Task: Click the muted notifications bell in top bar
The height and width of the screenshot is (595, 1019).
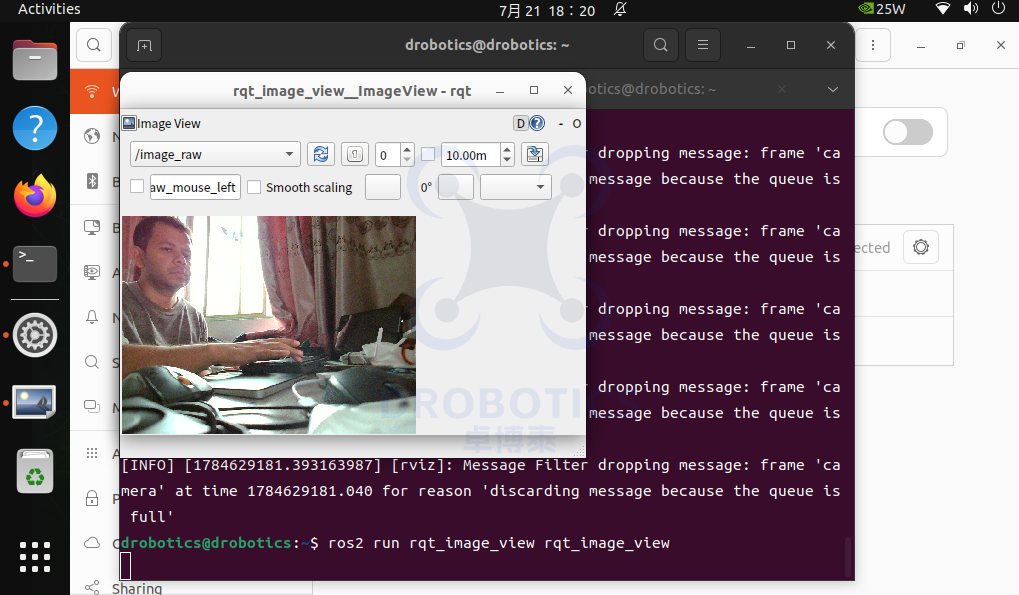Action: pos(621,10)
